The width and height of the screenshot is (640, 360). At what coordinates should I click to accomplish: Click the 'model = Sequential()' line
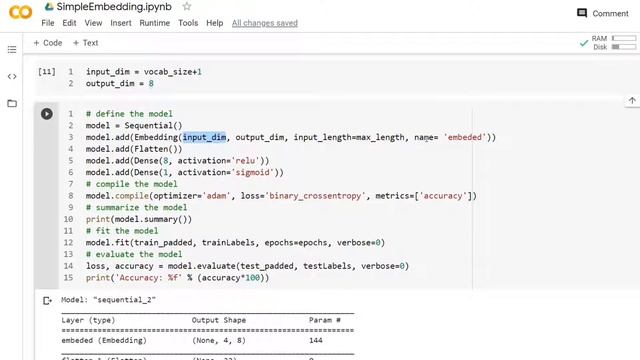click(134, 126)
